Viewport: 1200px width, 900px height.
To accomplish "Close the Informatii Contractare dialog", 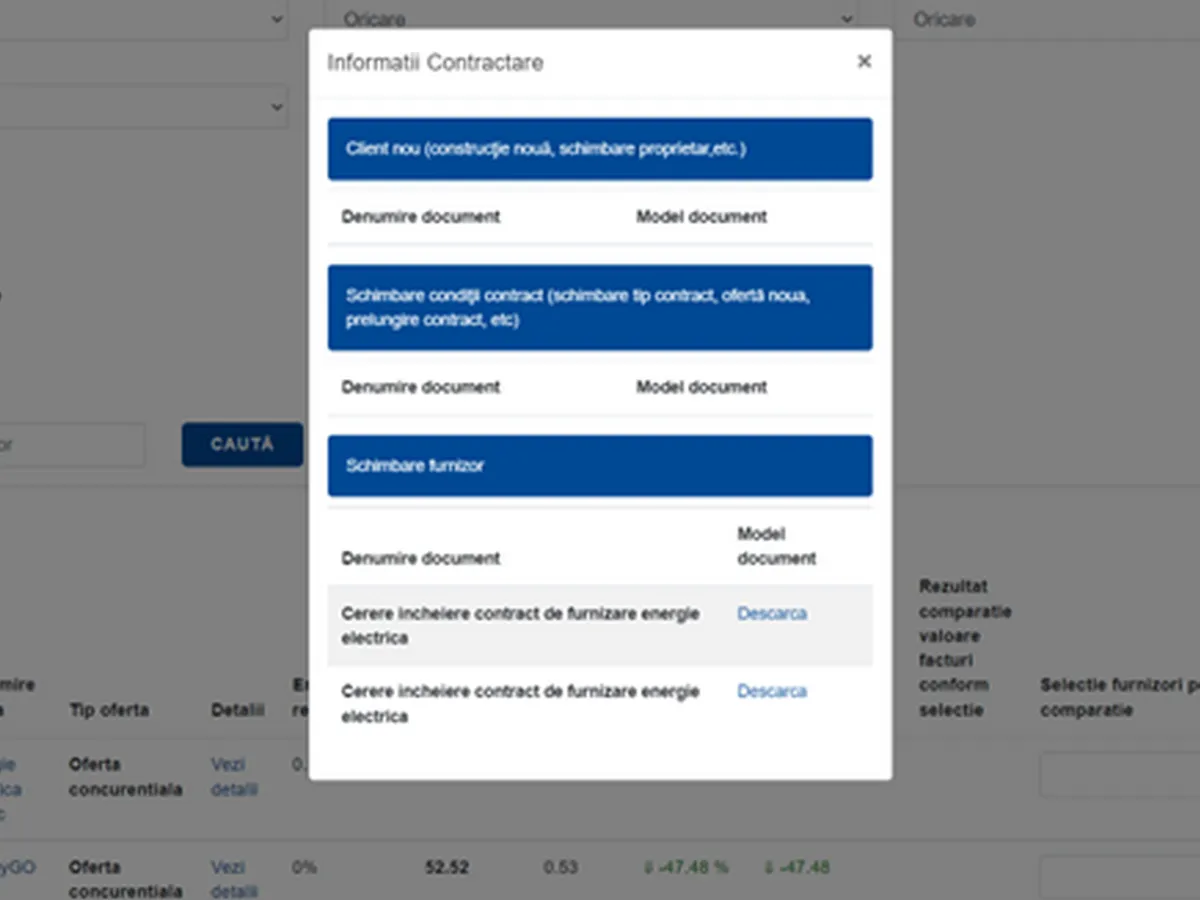I will [864, 62].
